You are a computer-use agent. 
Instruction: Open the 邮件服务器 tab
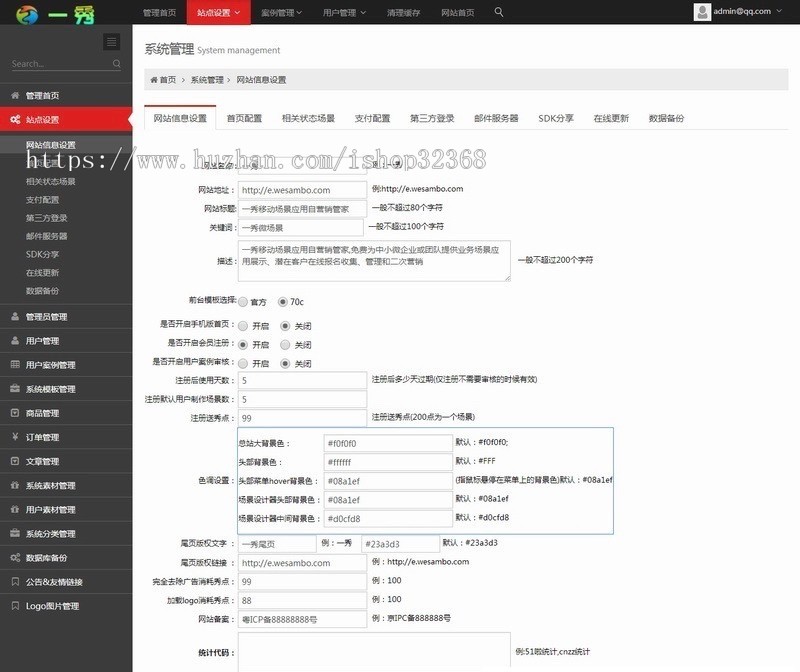[496, 118]
